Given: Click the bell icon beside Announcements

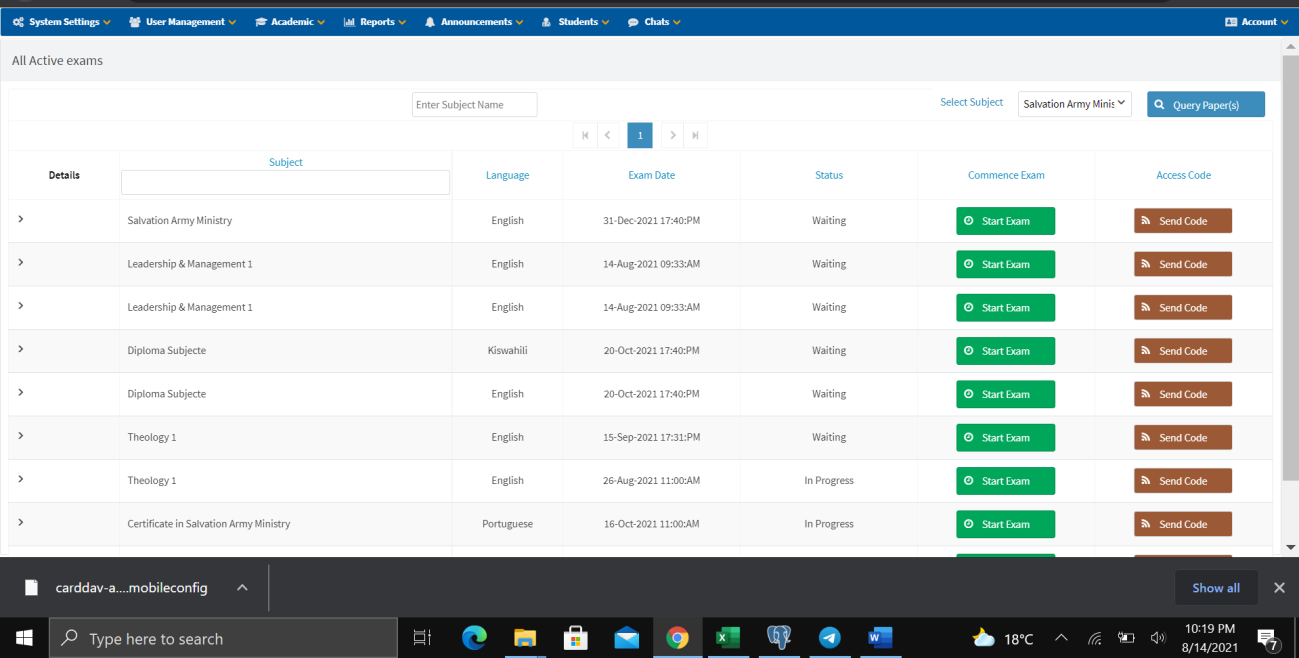Looking at the screenshot, I should [x=428, y=20].
